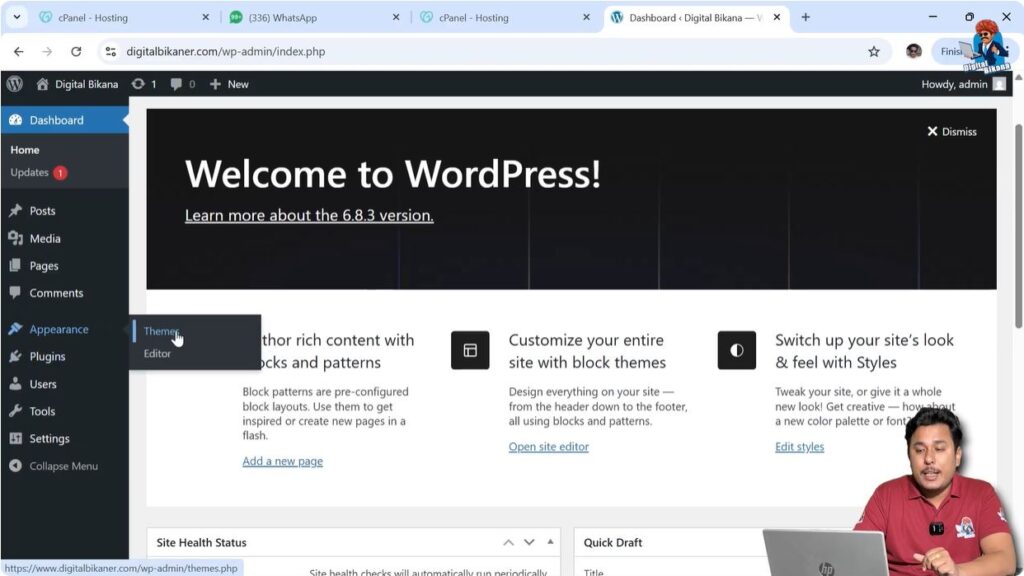Dismiss the Welcome to WordPress panel
Image resolution: width=1024 pixels, height=576 pixels.
(x=950, y=131)
